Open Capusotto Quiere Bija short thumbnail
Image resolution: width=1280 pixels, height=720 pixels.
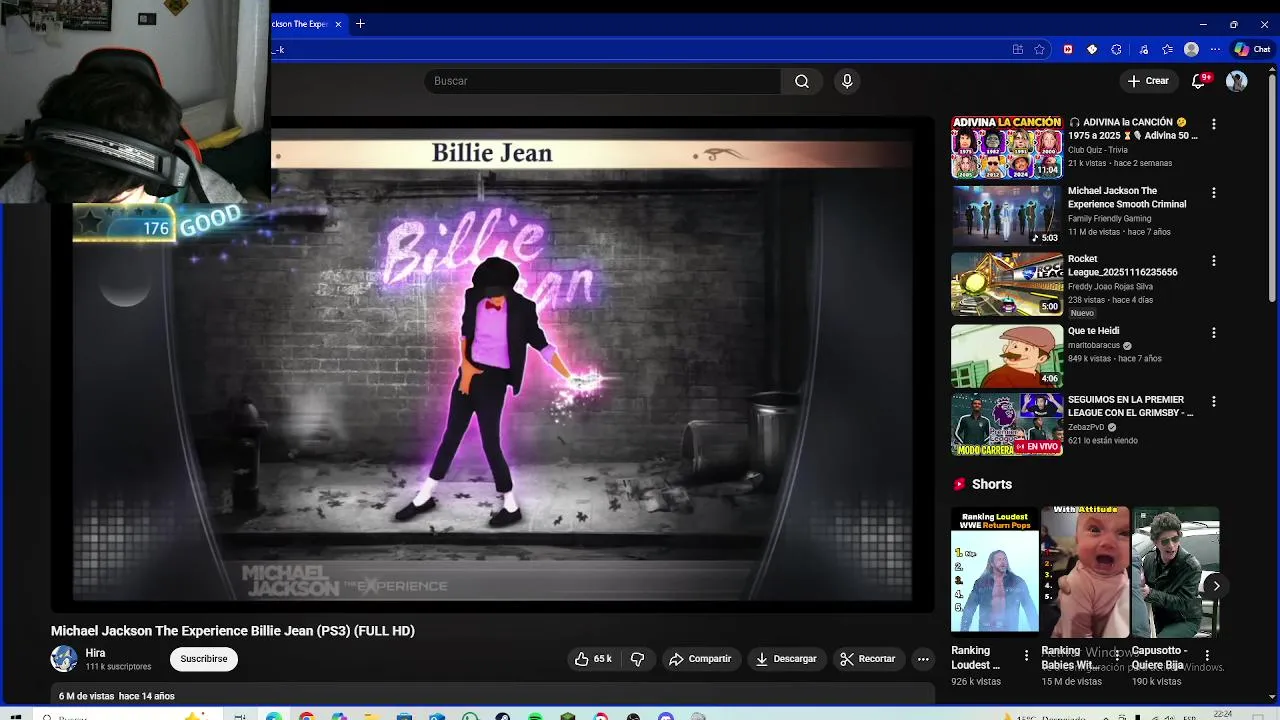point(1175,571)
